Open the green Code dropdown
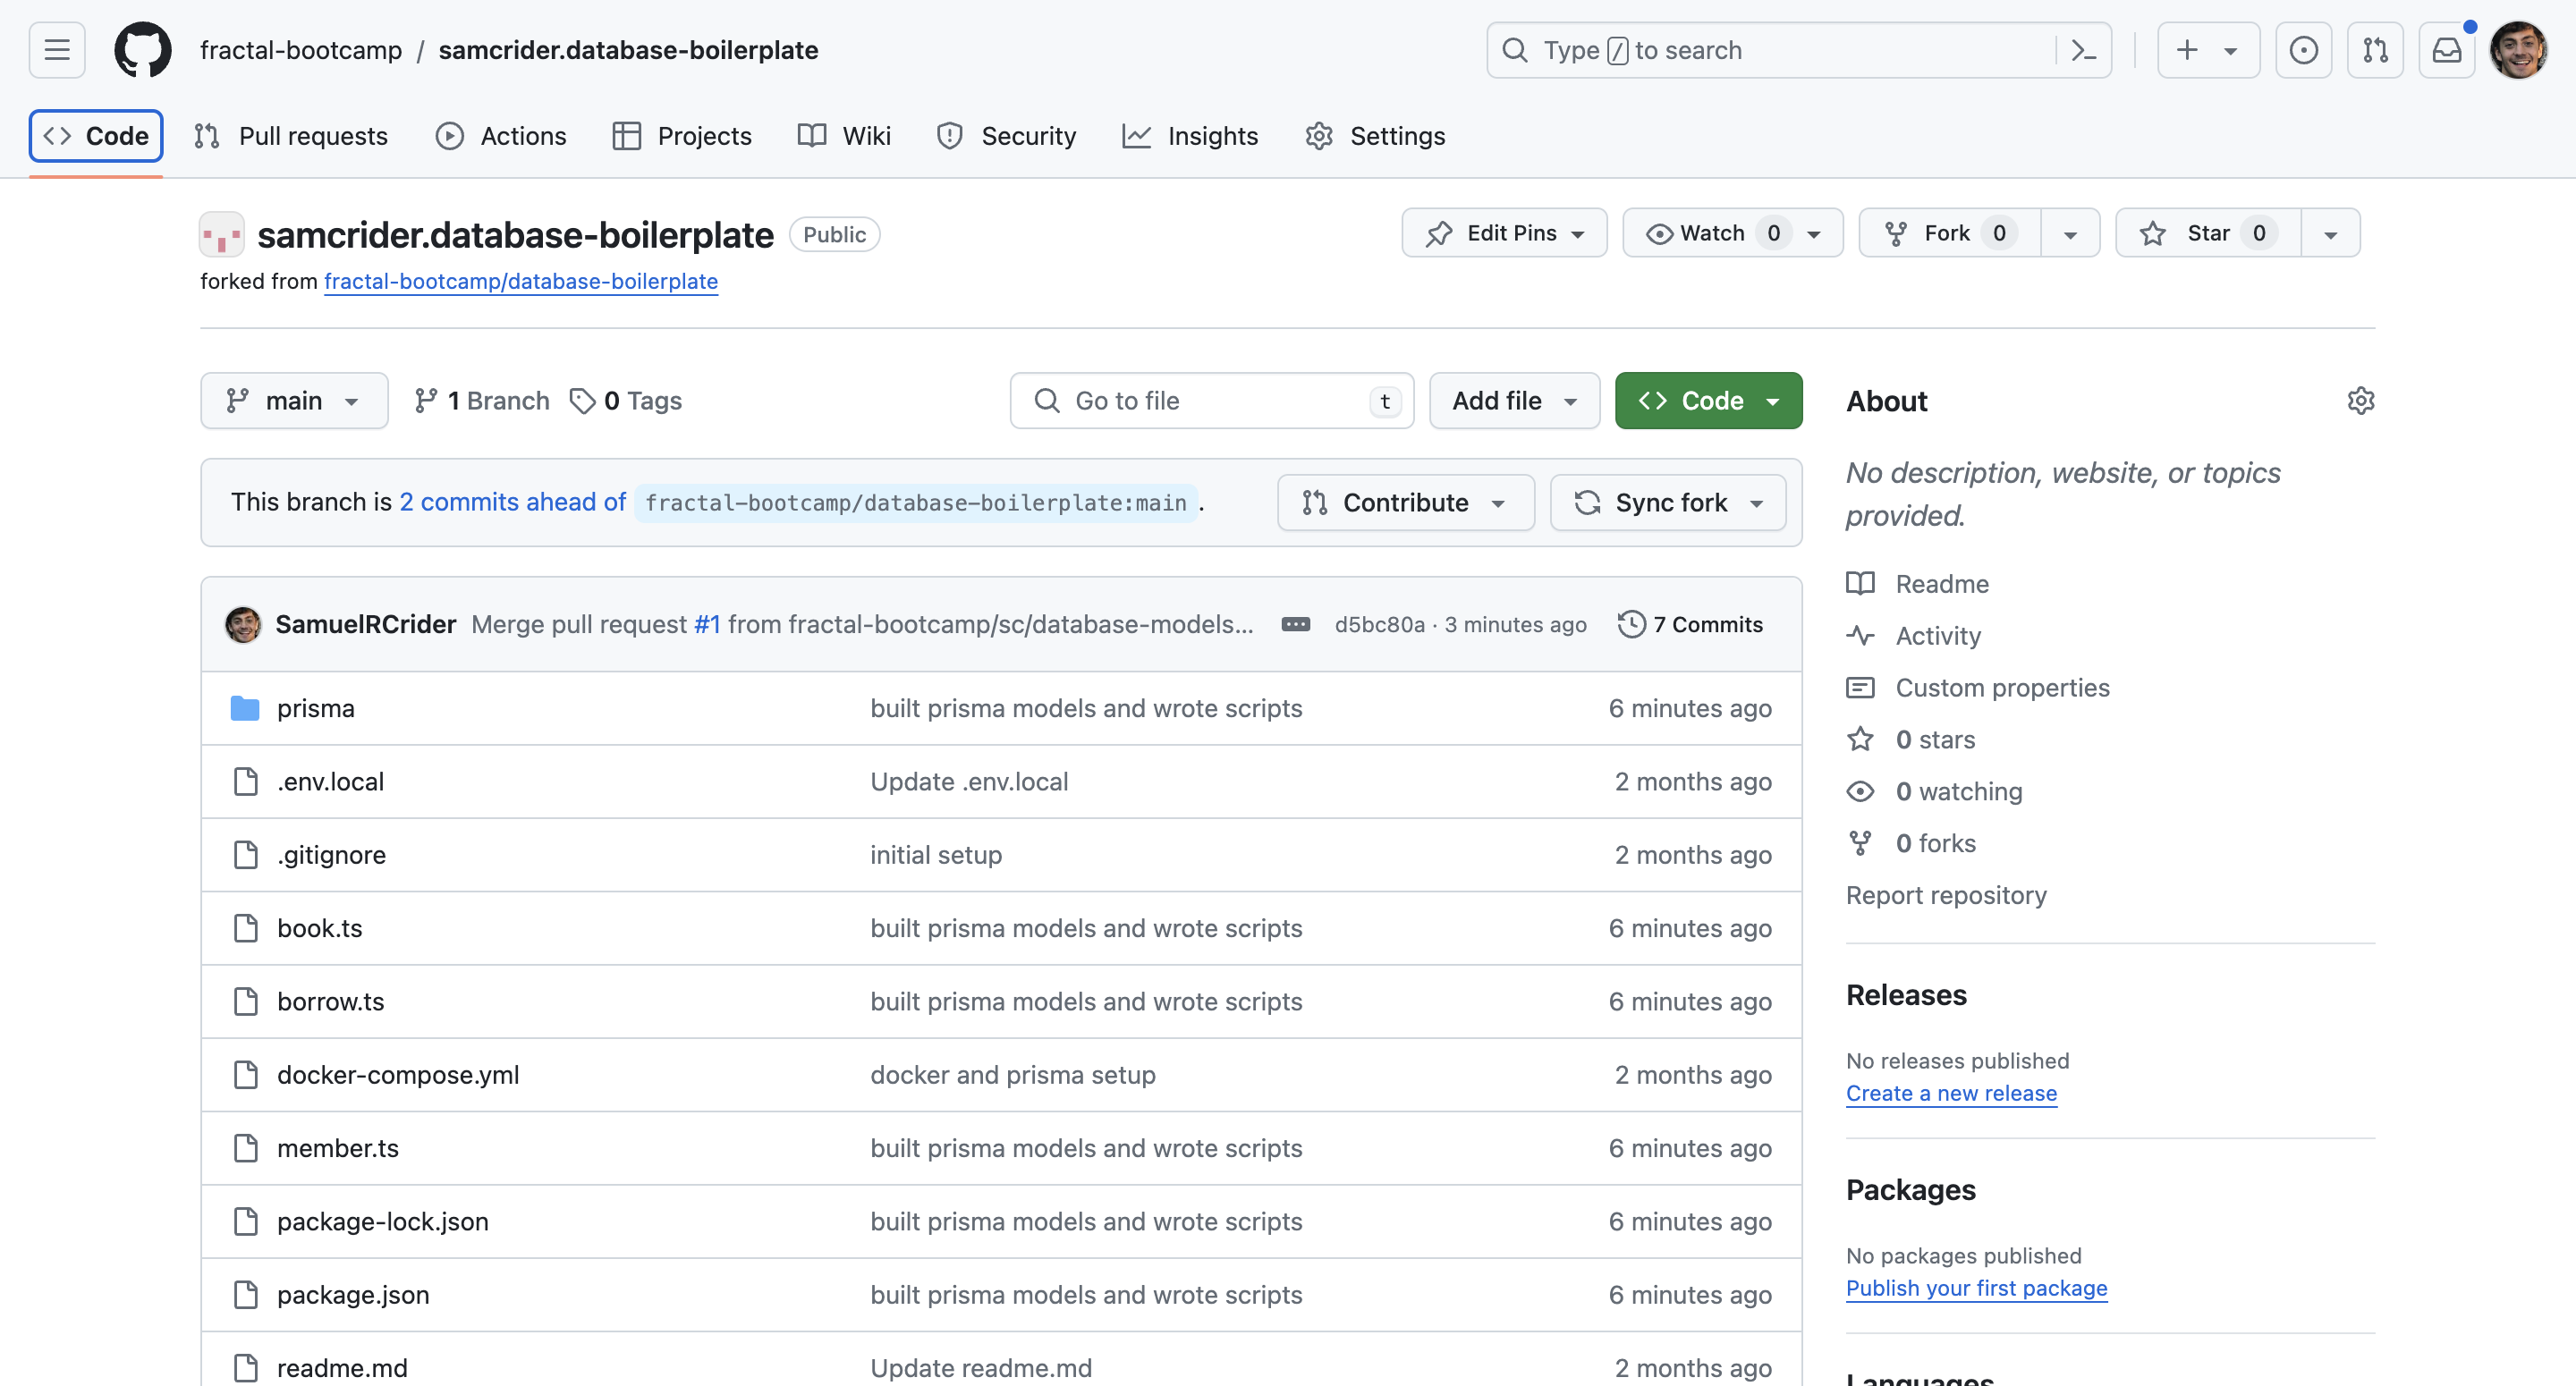The height and width of the screenshot is (1386, 2576). (1708, 401)
